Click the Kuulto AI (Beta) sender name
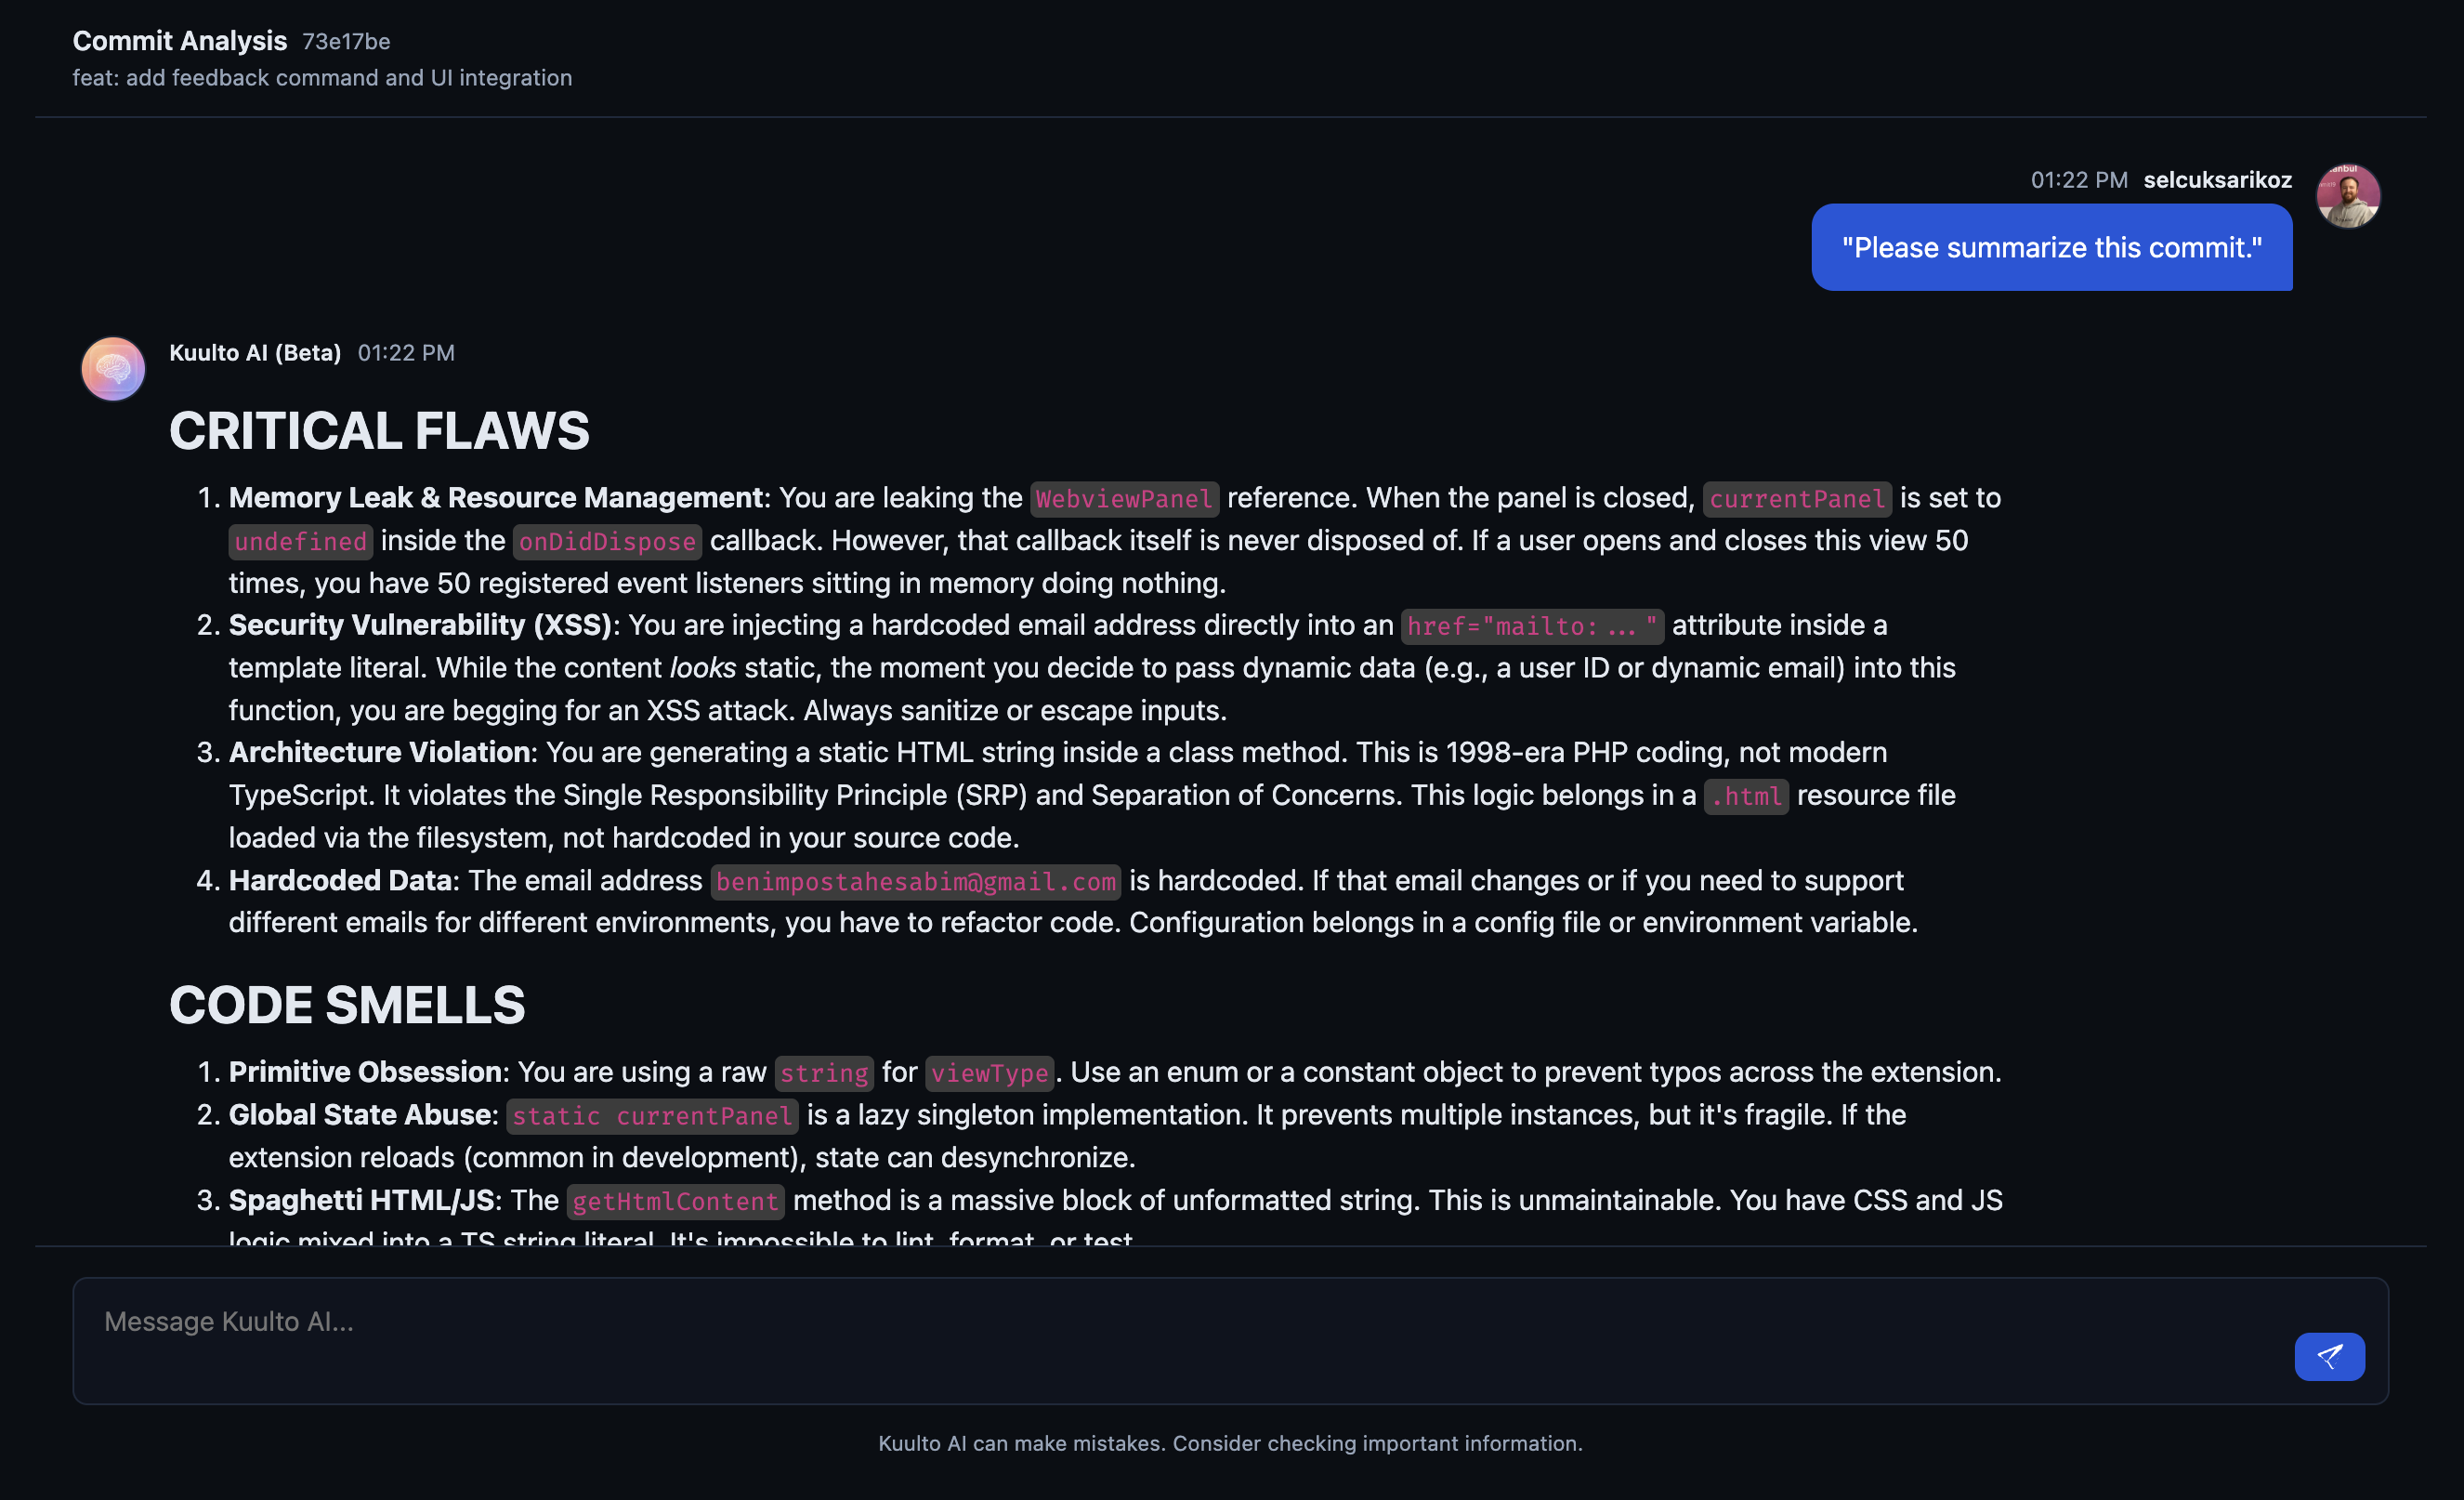Image resolution: width=2464 pixels, height=1500 pixels. [255, 352]
